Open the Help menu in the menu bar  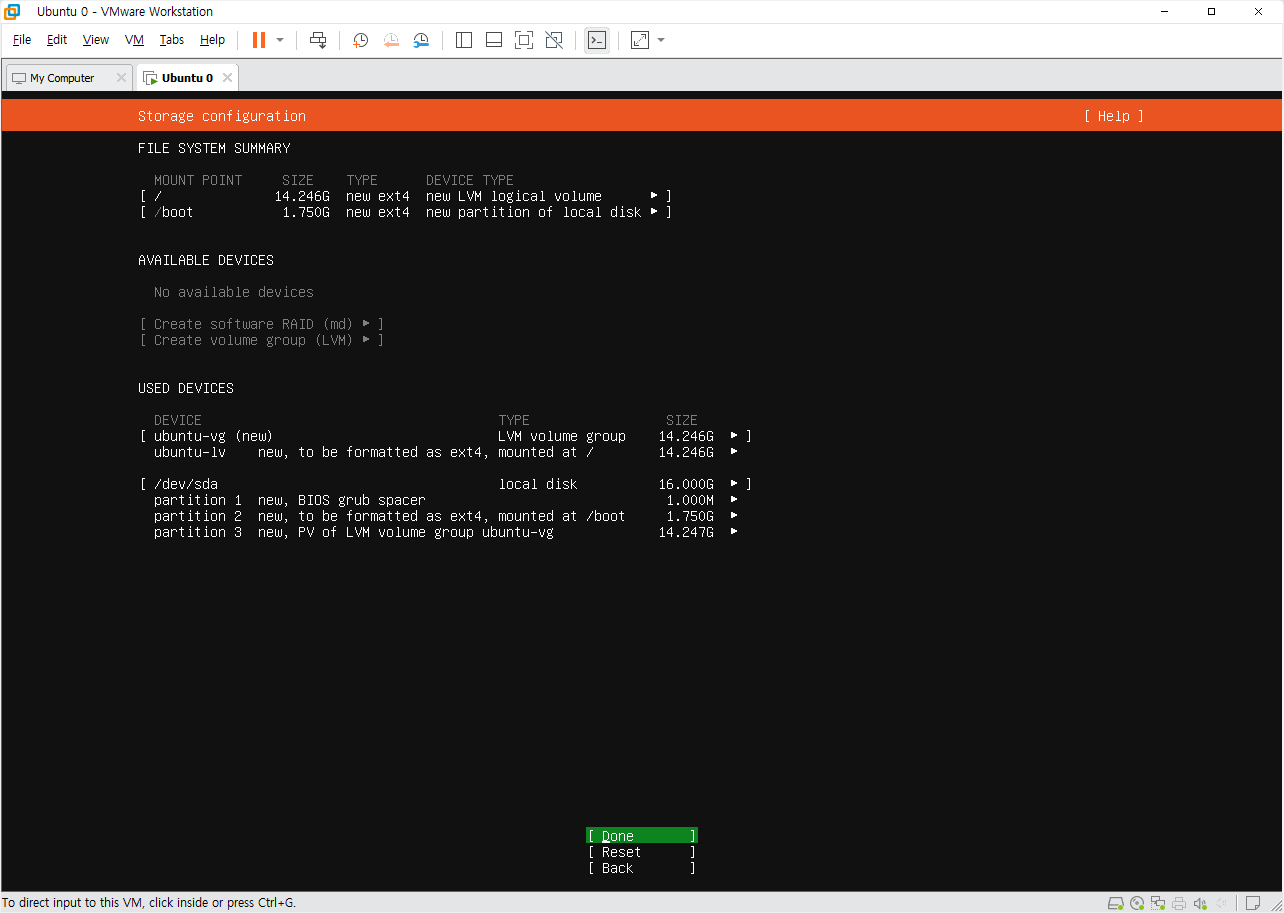[213, 40]
